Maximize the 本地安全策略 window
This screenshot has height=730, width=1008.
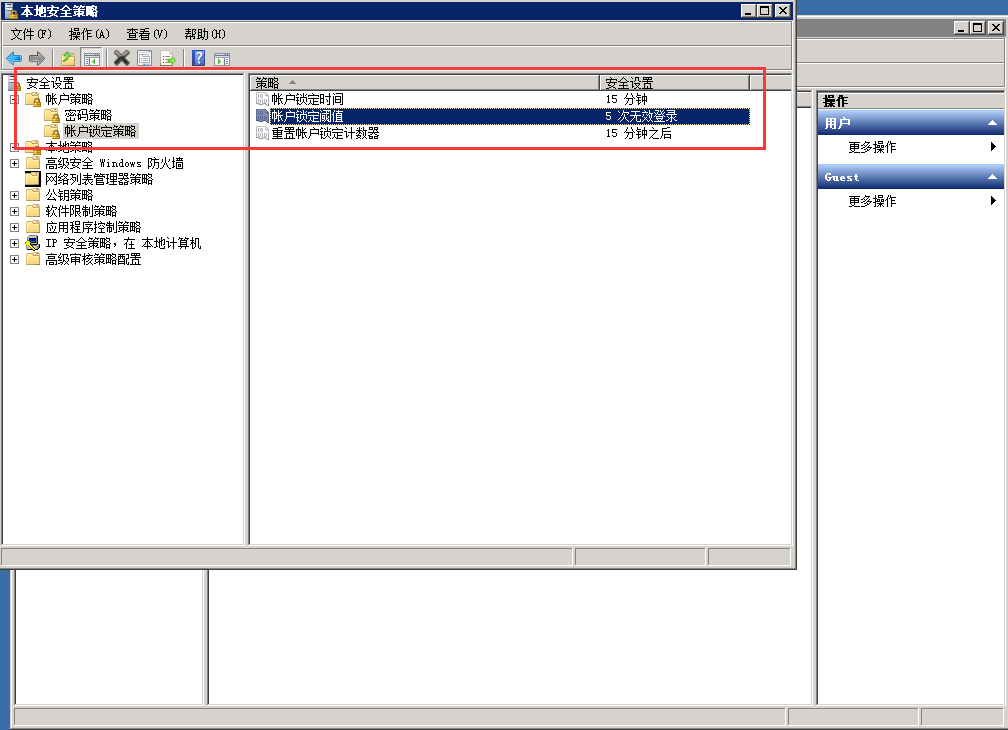point(764,10)
